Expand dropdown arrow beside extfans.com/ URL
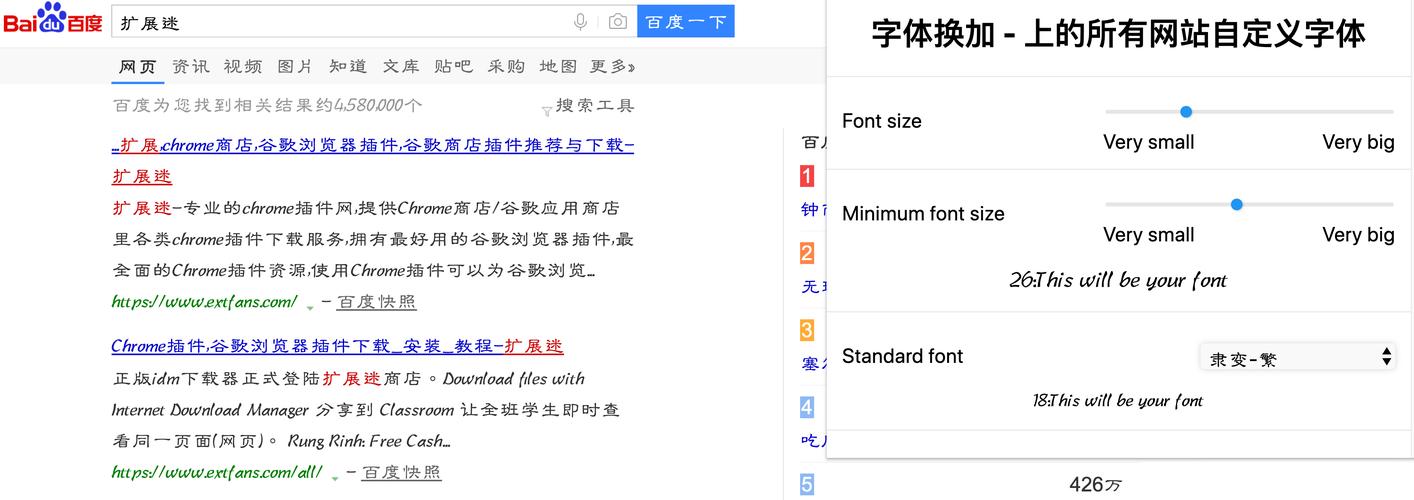 (x=310, y=306)
